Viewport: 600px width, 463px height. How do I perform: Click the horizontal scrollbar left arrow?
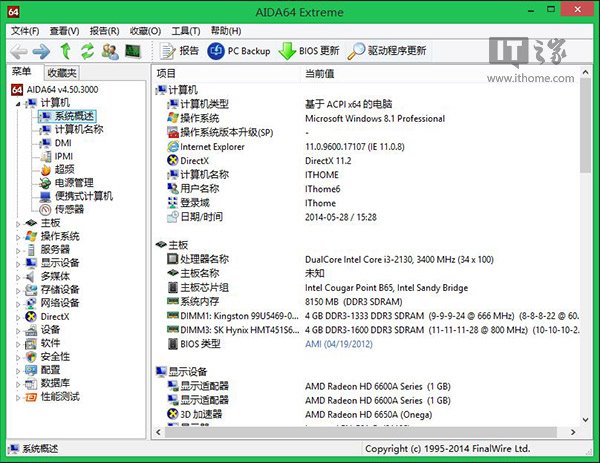click(158, 432)
